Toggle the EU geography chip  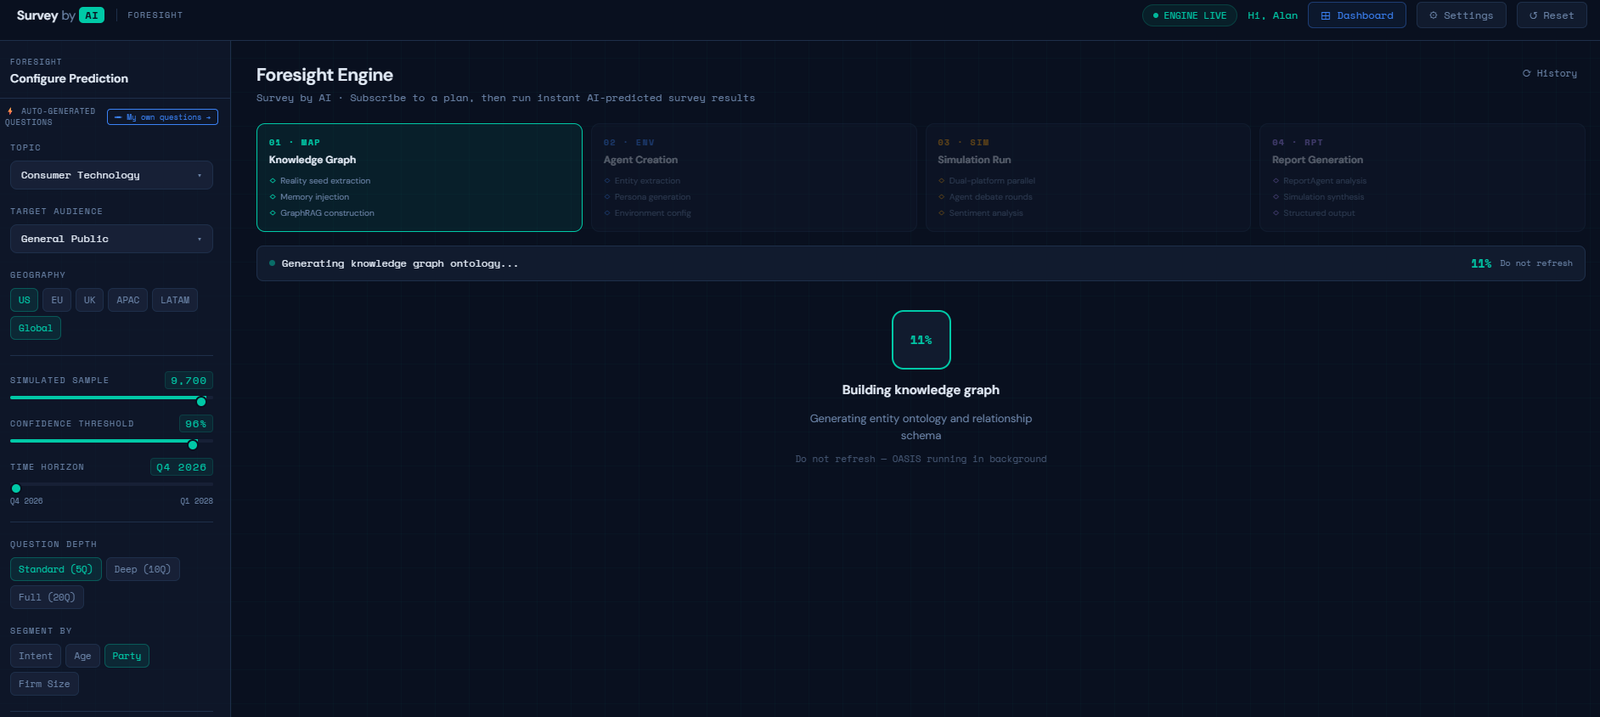point(57,300)
